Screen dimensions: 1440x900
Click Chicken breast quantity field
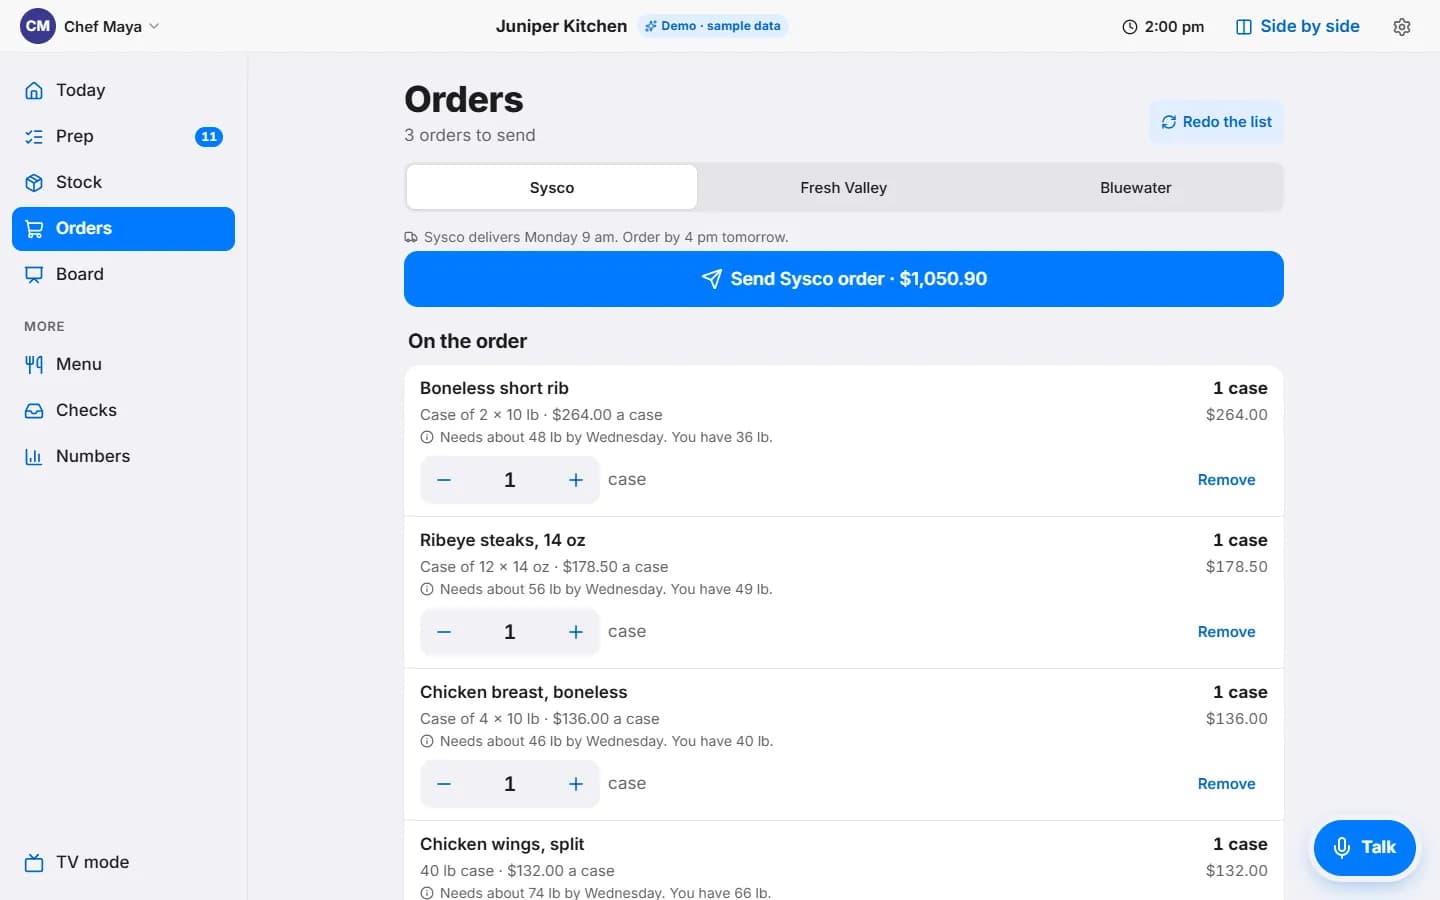510,784
